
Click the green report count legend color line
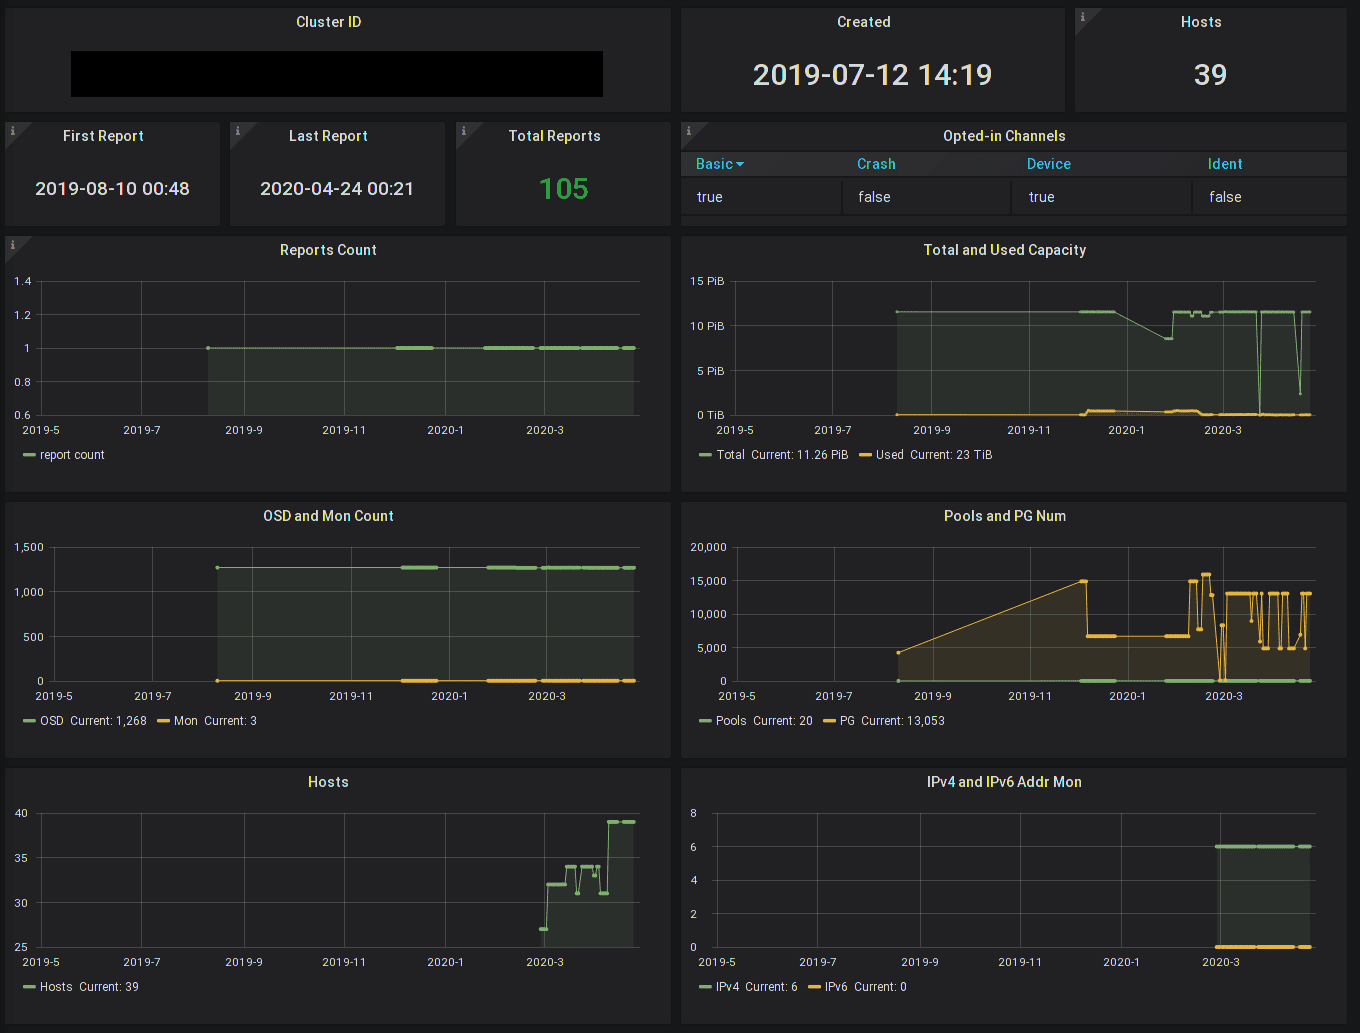tap(29, 455)
